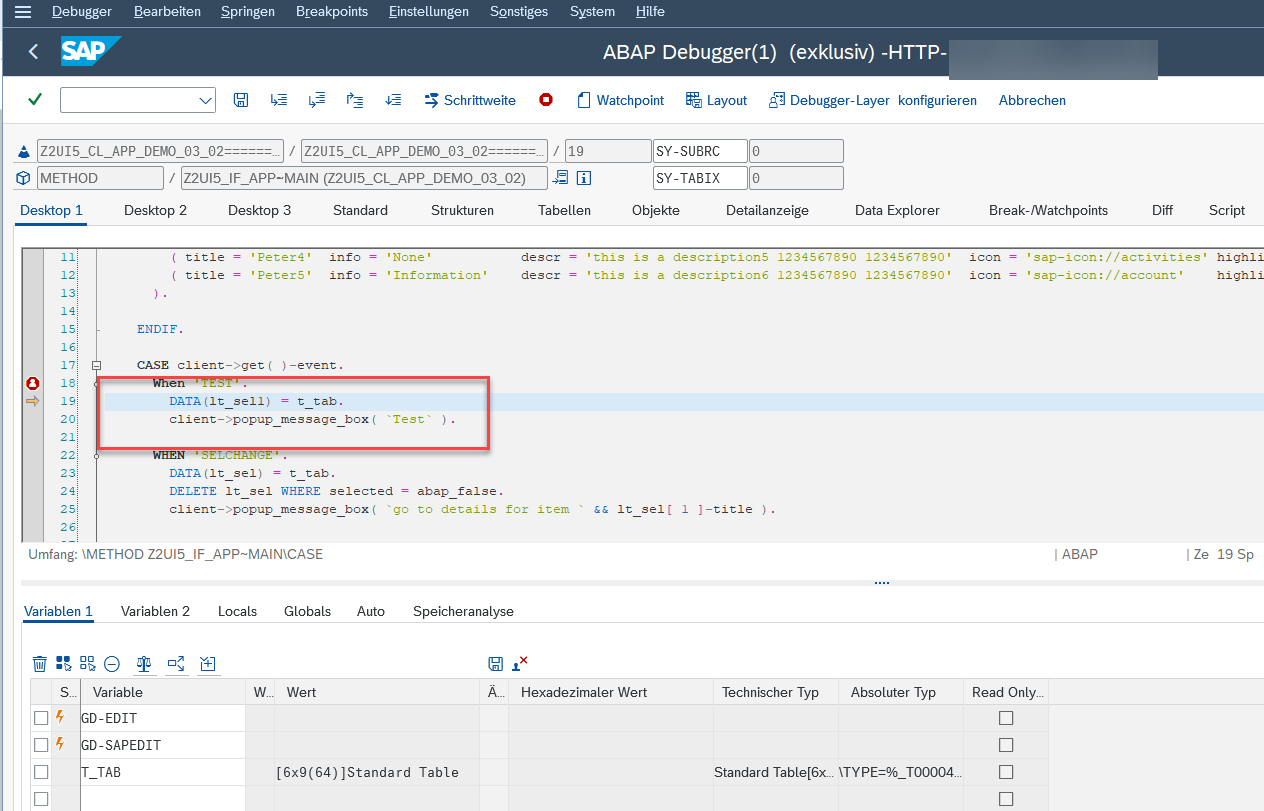The height and width of the screenshot is (811, 1264).
Task: Collapse the CASE block at line 17
Action: 96,365
